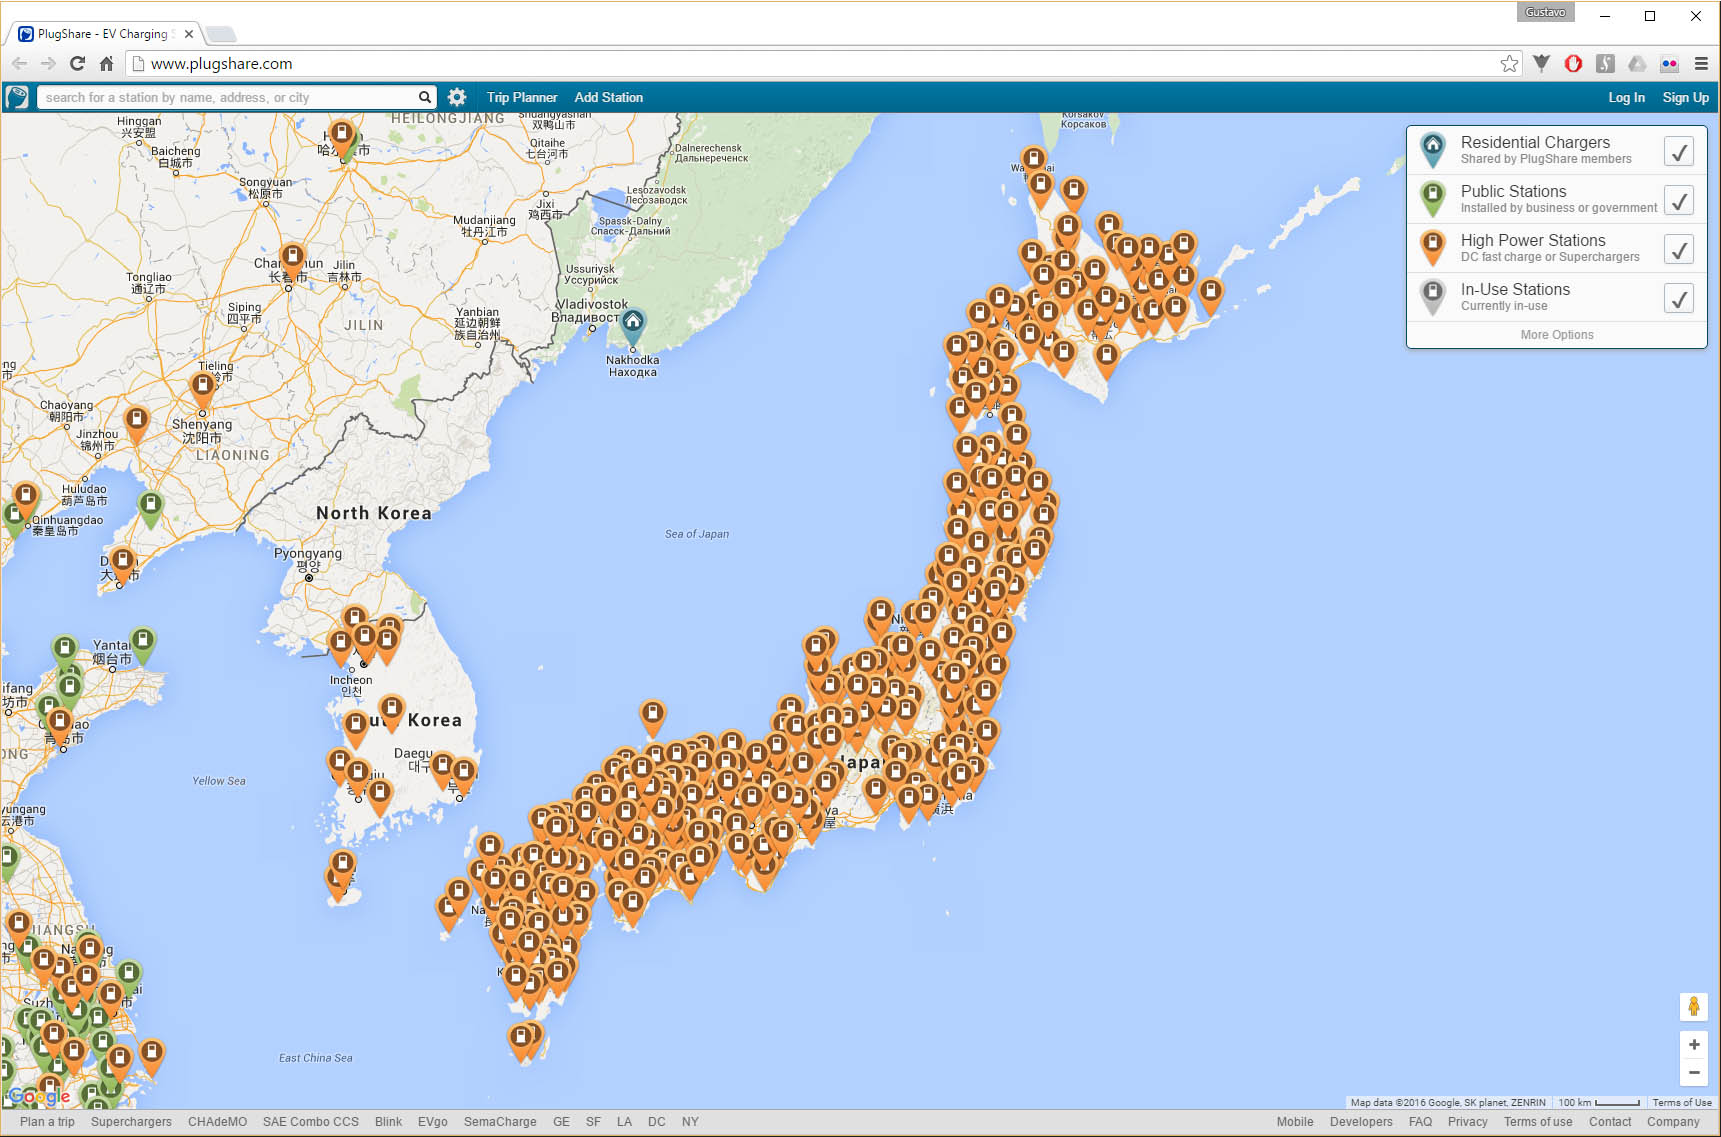Select CHAdeMO filter in footer
The image size is (1721, 1137).
[x=217, y=1122]
